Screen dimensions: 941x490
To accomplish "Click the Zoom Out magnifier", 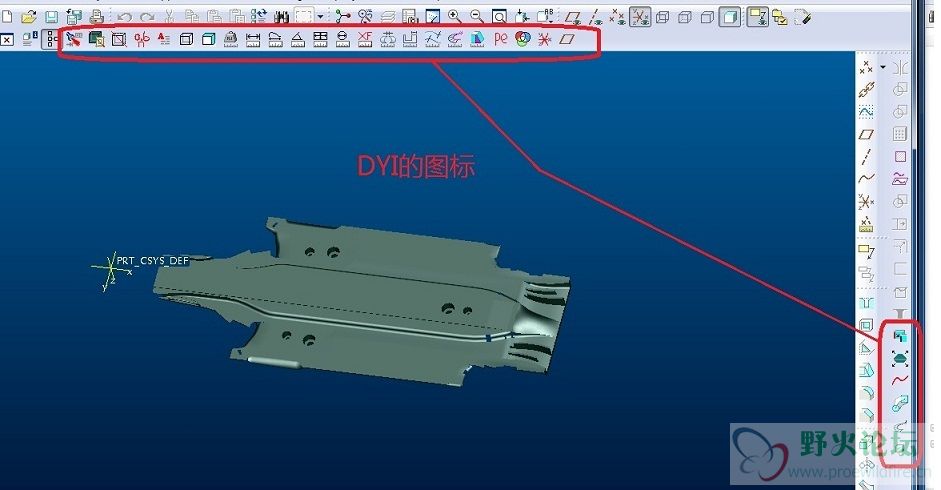I will (x=477, y=17).
